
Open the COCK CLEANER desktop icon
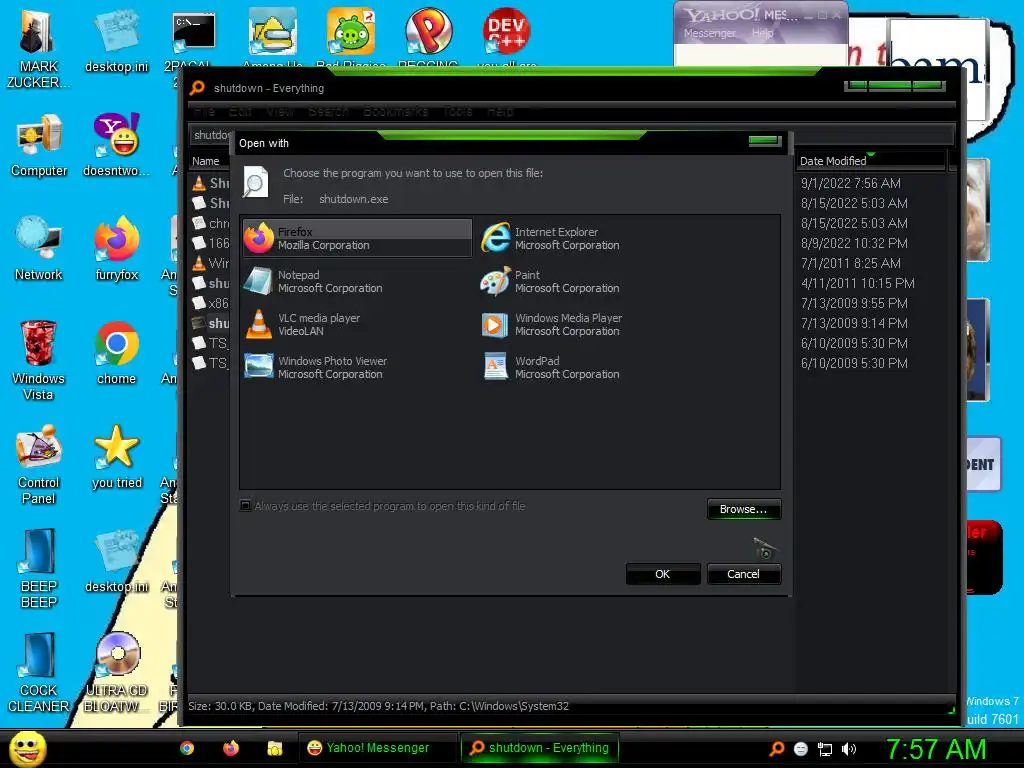[x=39, y=673]
